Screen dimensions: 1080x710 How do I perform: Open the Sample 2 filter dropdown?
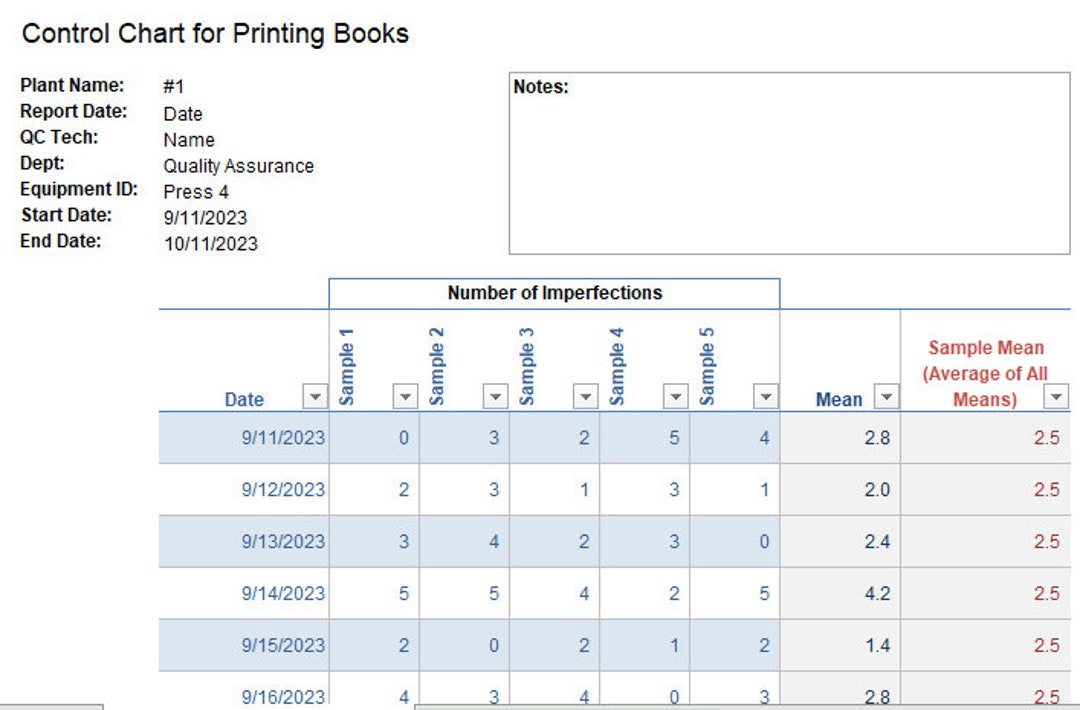point(494,397)
